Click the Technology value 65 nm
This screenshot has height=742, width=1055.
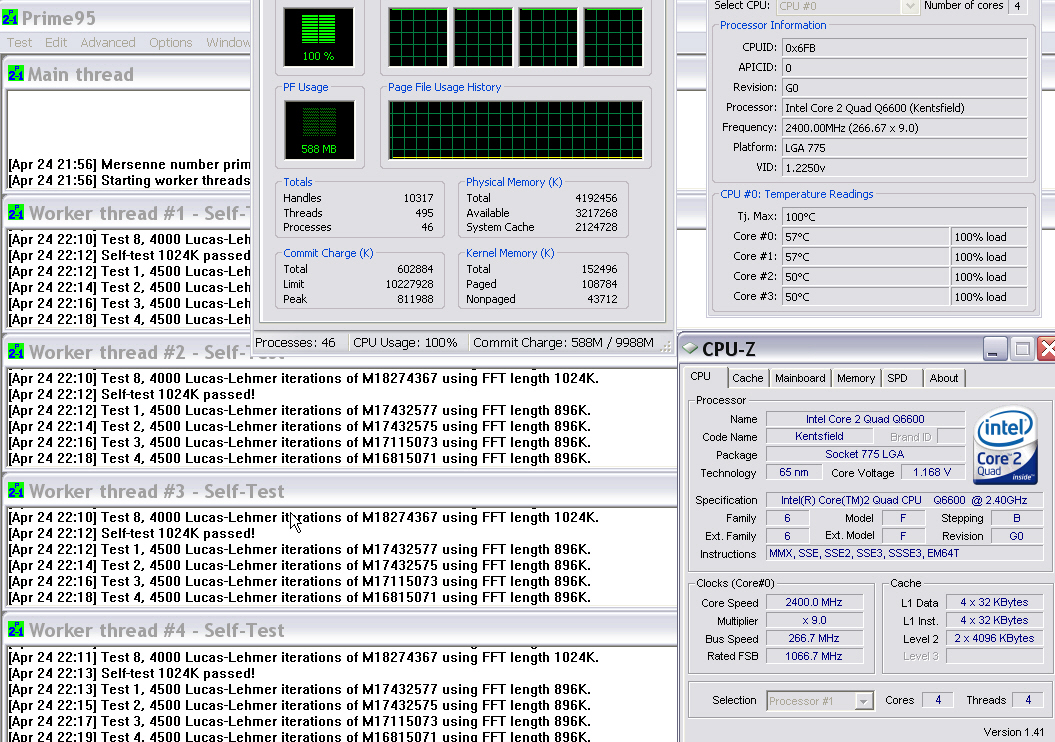[793, 472]
